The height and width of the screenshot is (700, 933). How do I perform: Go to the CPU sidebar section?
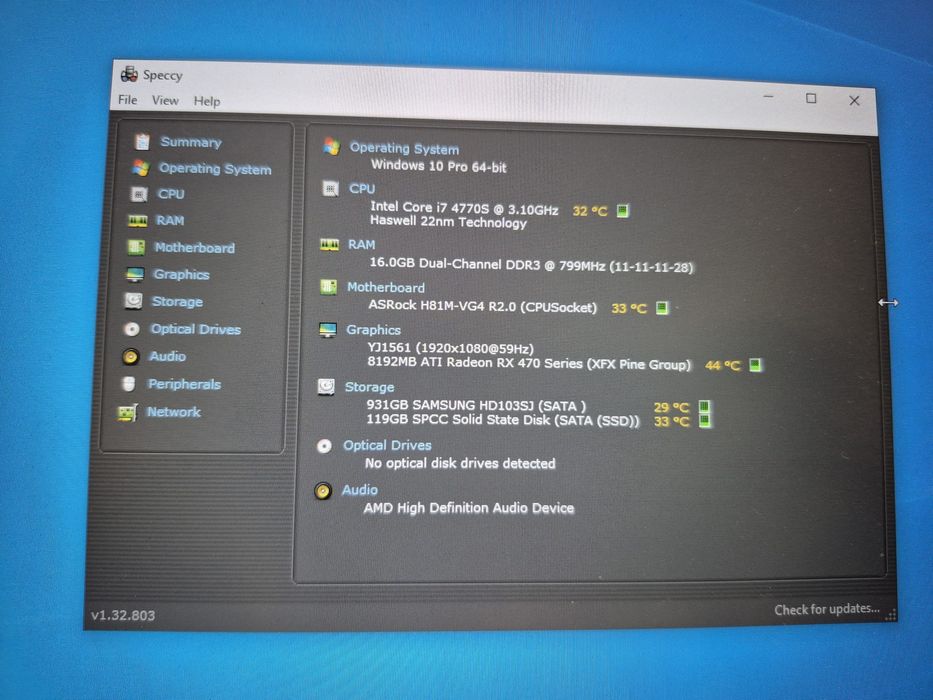coord(171,194)
